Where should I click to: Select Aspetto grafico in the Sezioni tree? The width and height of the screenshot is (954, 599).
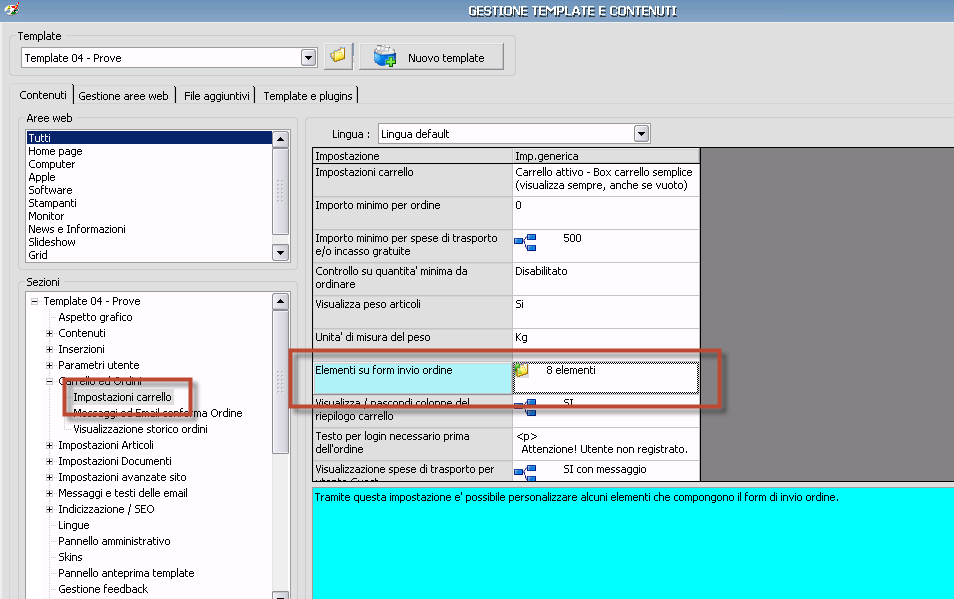click(x=95, y=317)
